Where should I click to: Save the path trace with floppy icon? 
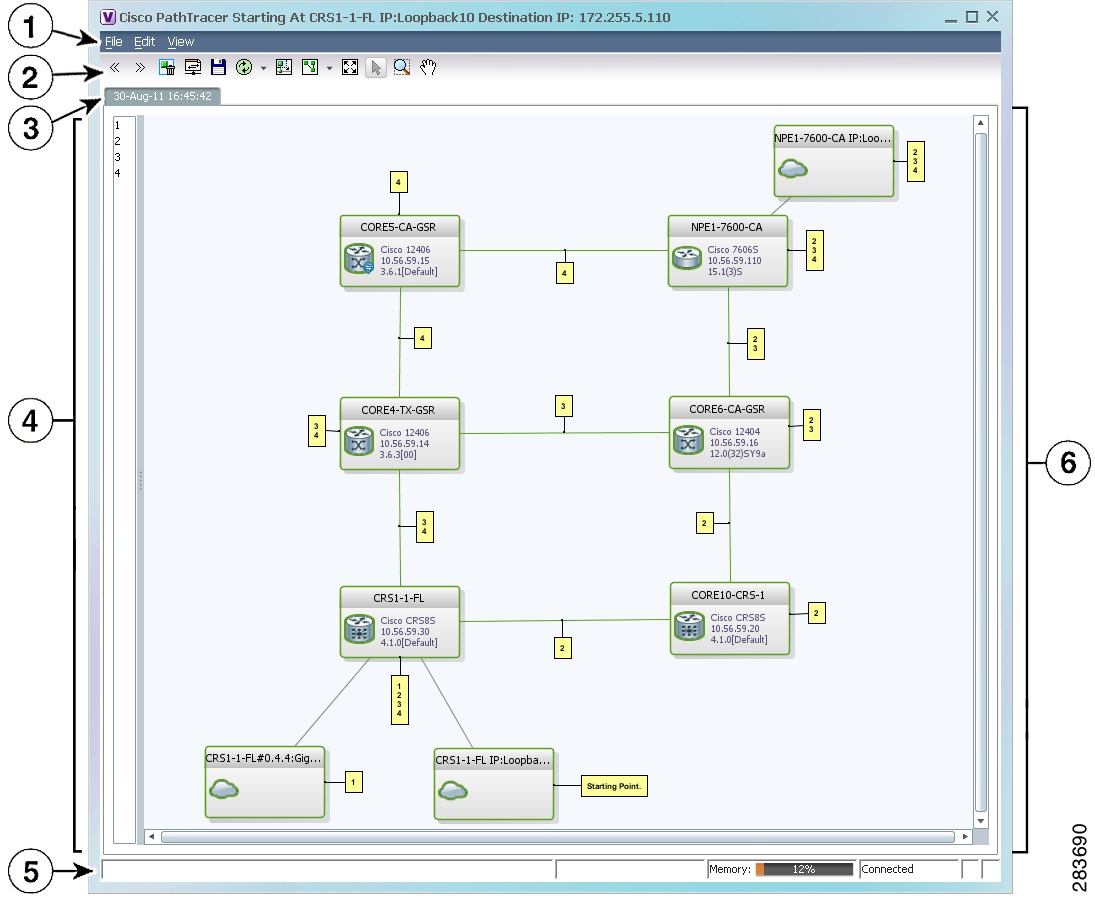tap(219, 67)
